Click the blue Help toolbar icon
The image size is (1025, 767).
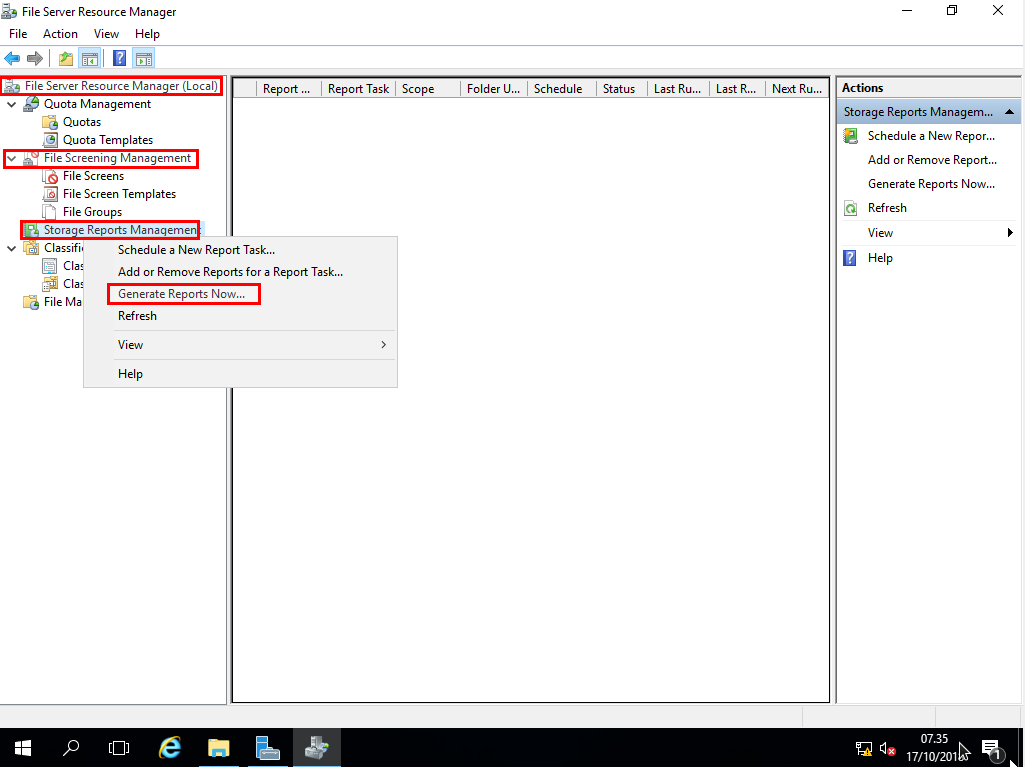coord(119,59)
